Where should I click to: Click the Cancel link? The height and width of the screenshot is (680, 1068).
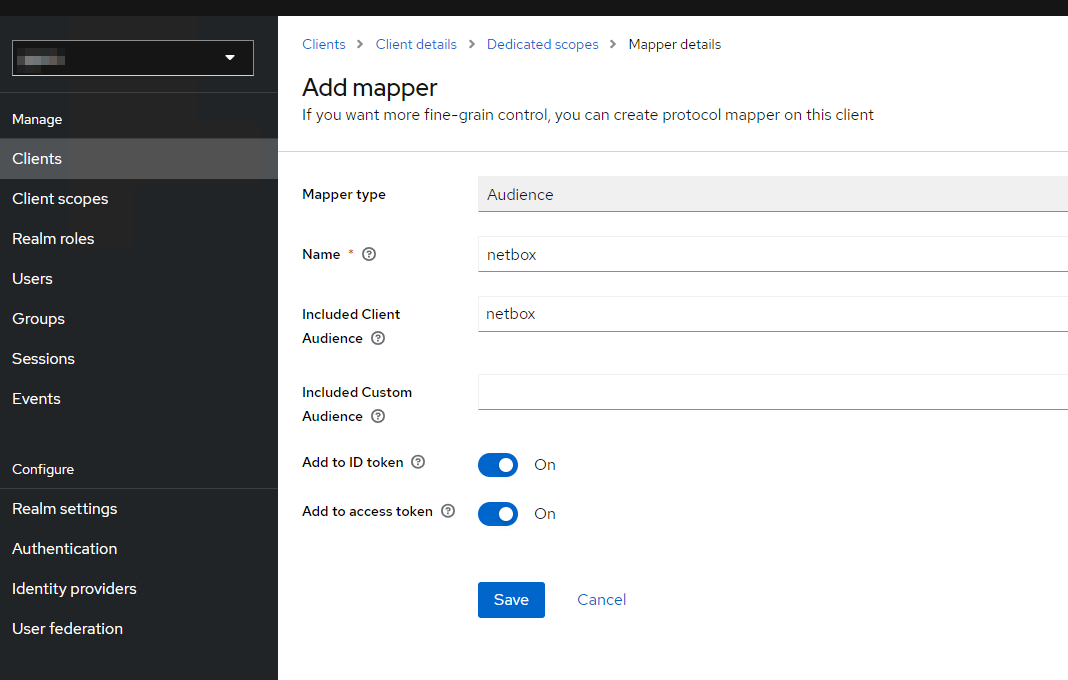tap(601, 600)
